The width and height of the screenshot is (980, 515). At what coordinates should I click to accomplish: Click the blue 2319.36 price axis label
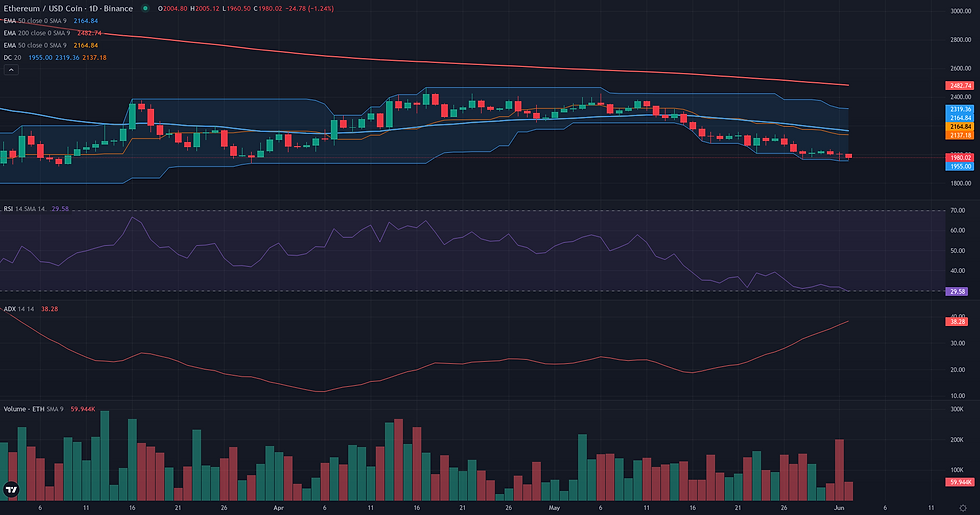pyautogui.click(x=960, y=109)
